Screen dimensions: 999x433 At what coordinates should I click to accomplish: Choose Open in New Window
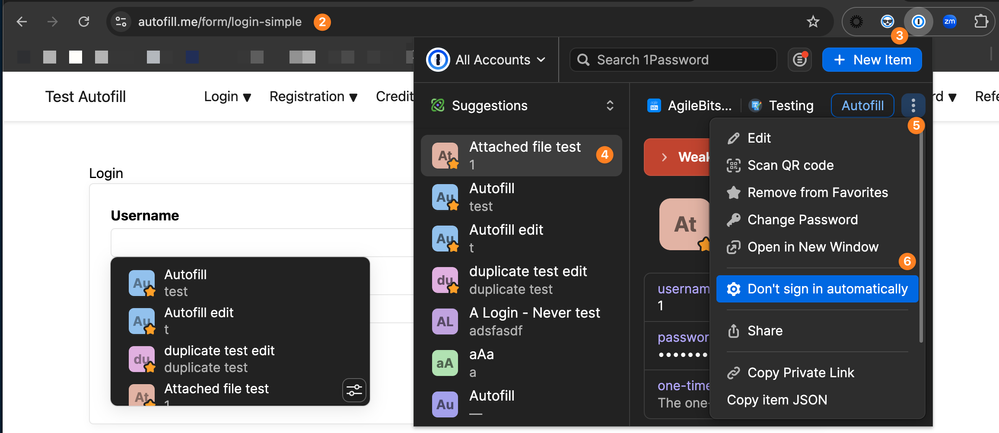817,247
